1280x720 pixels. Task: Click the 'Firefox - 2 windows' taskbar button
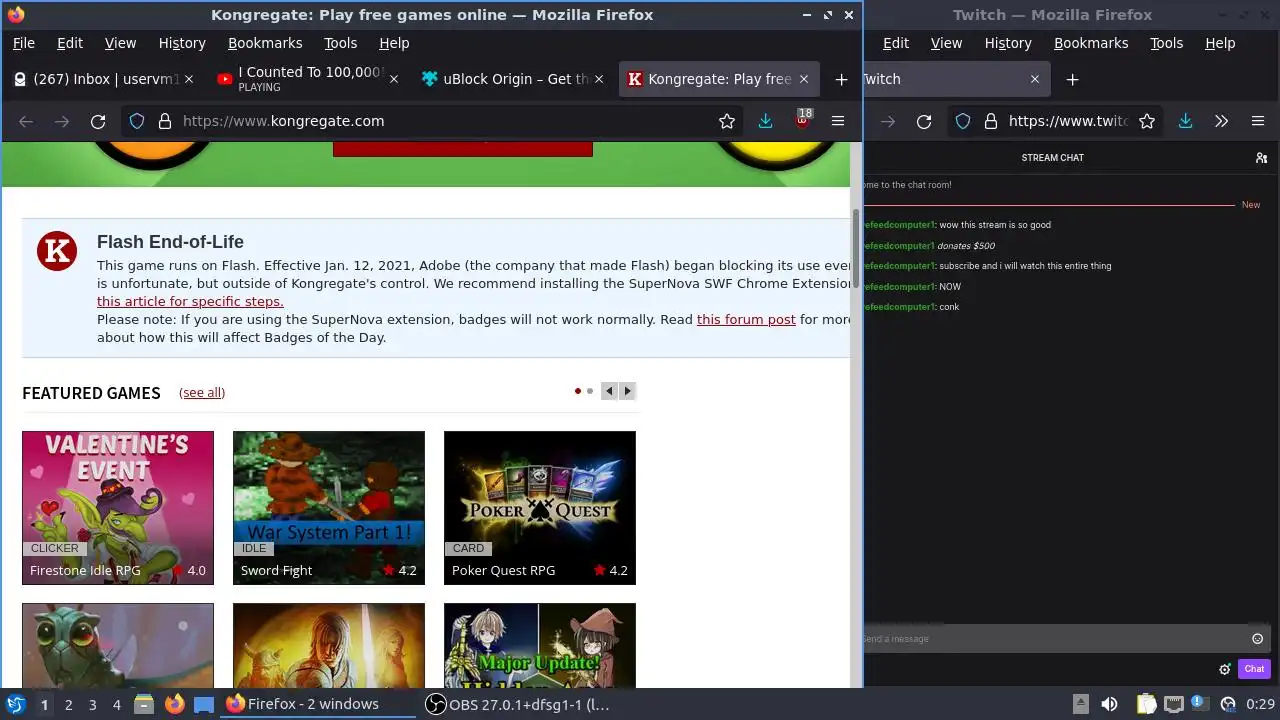pyautogui.click(x=316, y=704)
